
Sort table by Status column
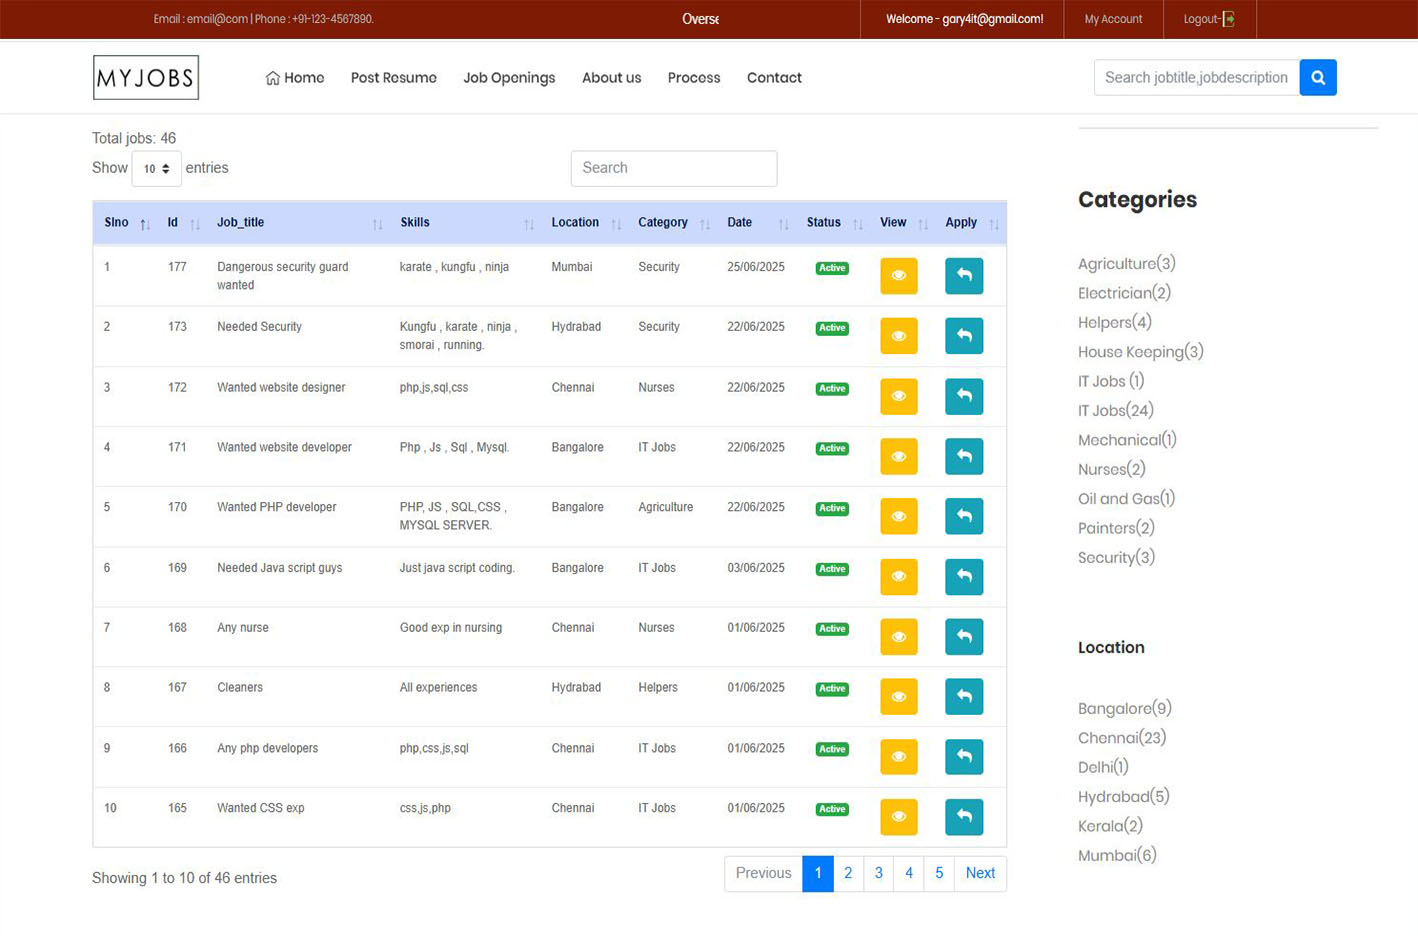(834, 223)
